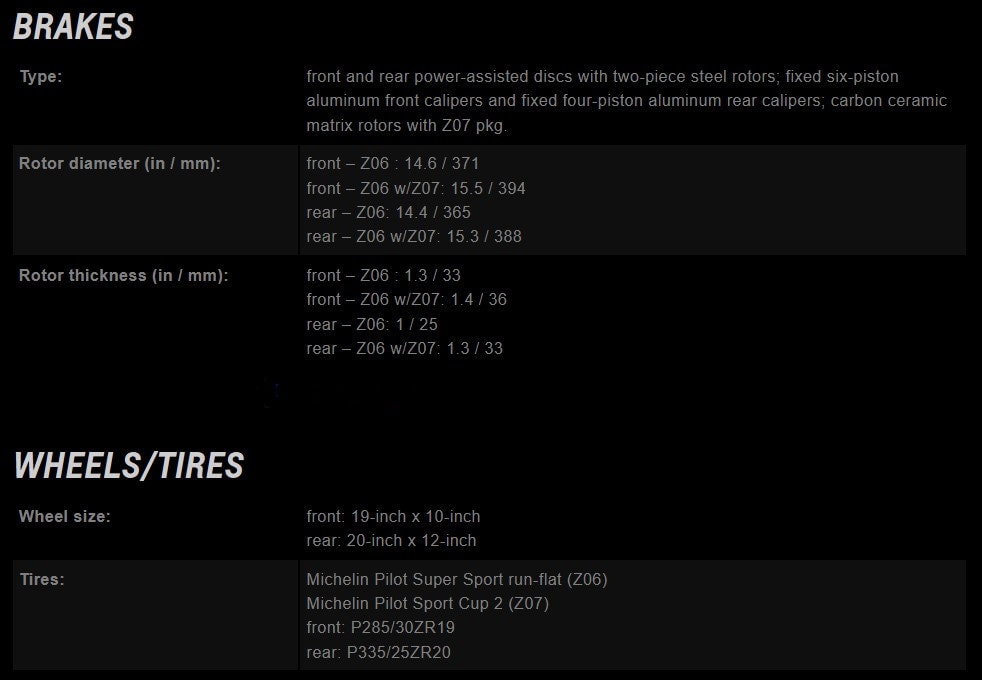Viewport: 982px width, 680px height.
Task: Click the brake type description paragraph
Action: 626,101
